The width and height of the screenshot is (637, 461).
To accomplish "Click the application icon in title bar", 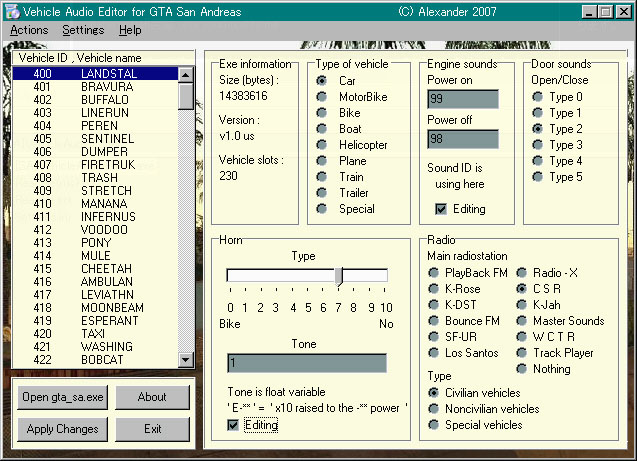I will click(12, 11).
